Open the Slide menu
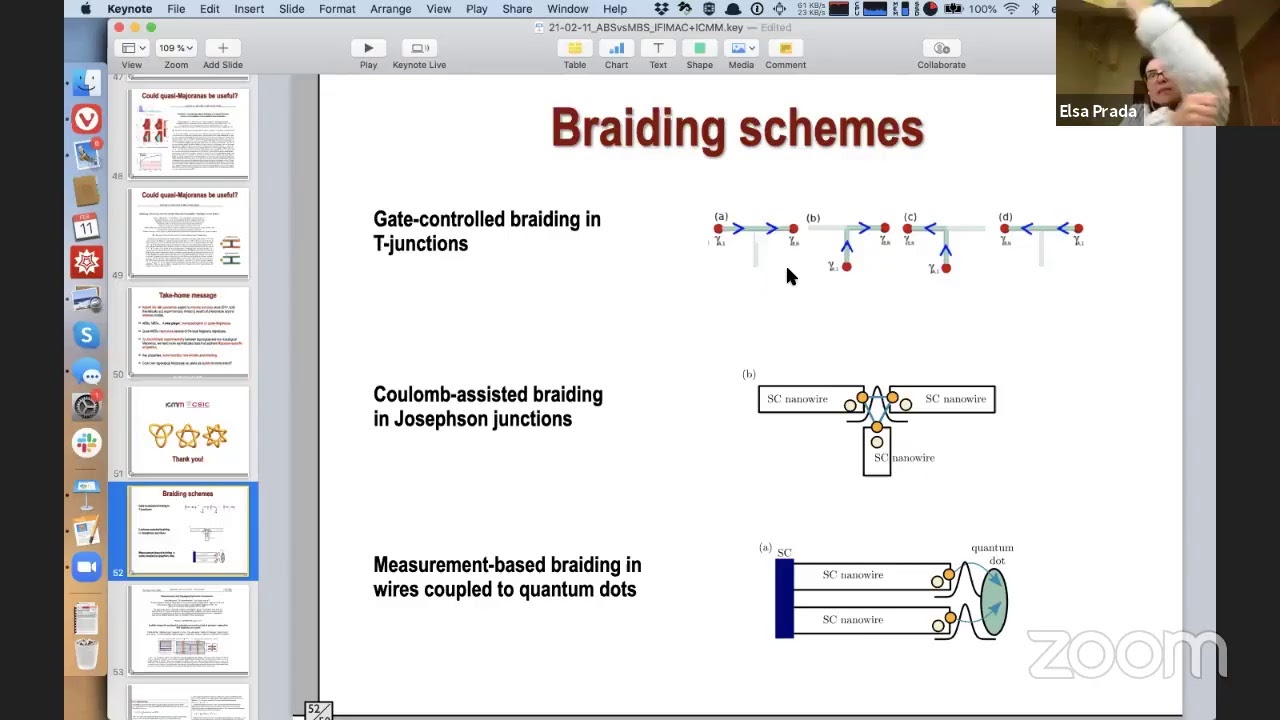The image size is (1280, 720). pos(292,9)
